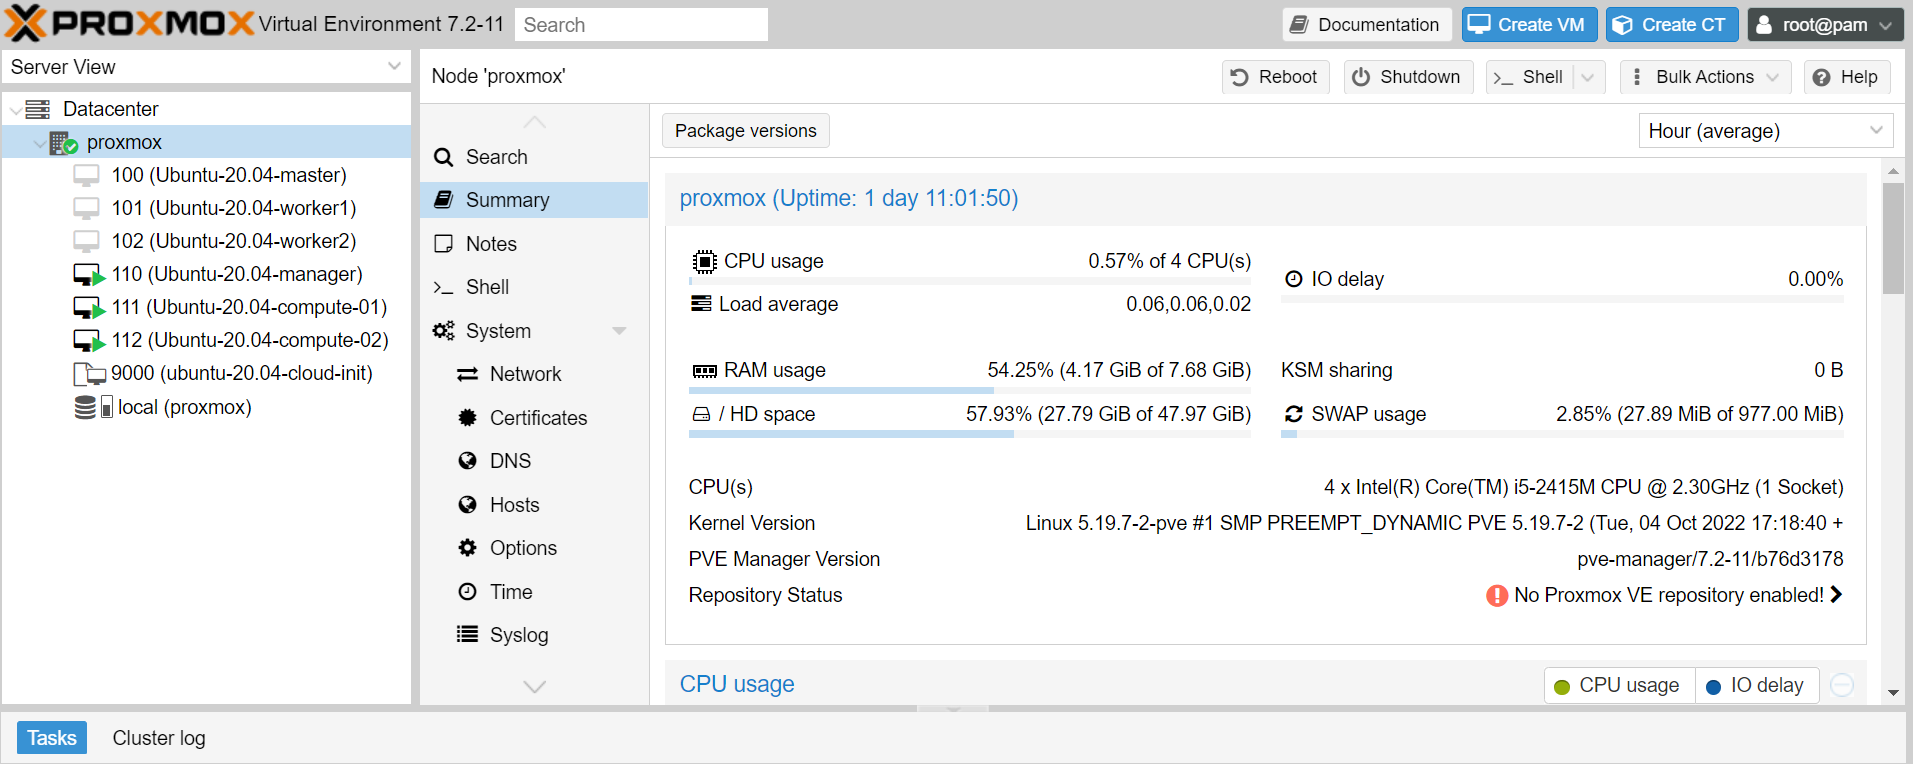Image resolution: width=1913 pixels, height=764 pixels.
Task: Switch to the Cluster log tab
Action: (159, 738)
